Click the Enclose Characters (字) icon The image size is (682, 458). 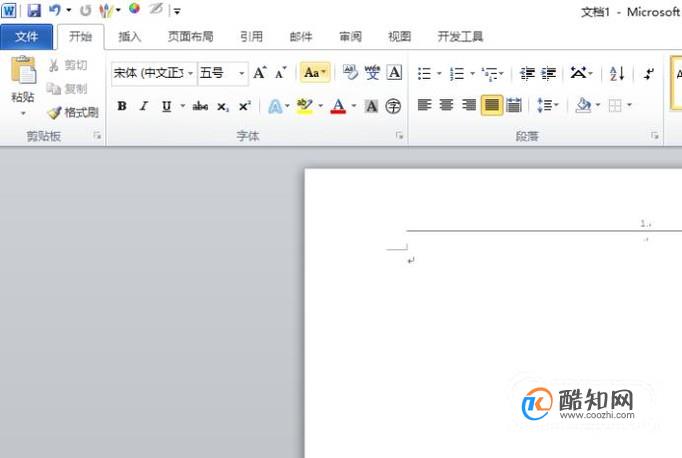(x=393, y=106)
